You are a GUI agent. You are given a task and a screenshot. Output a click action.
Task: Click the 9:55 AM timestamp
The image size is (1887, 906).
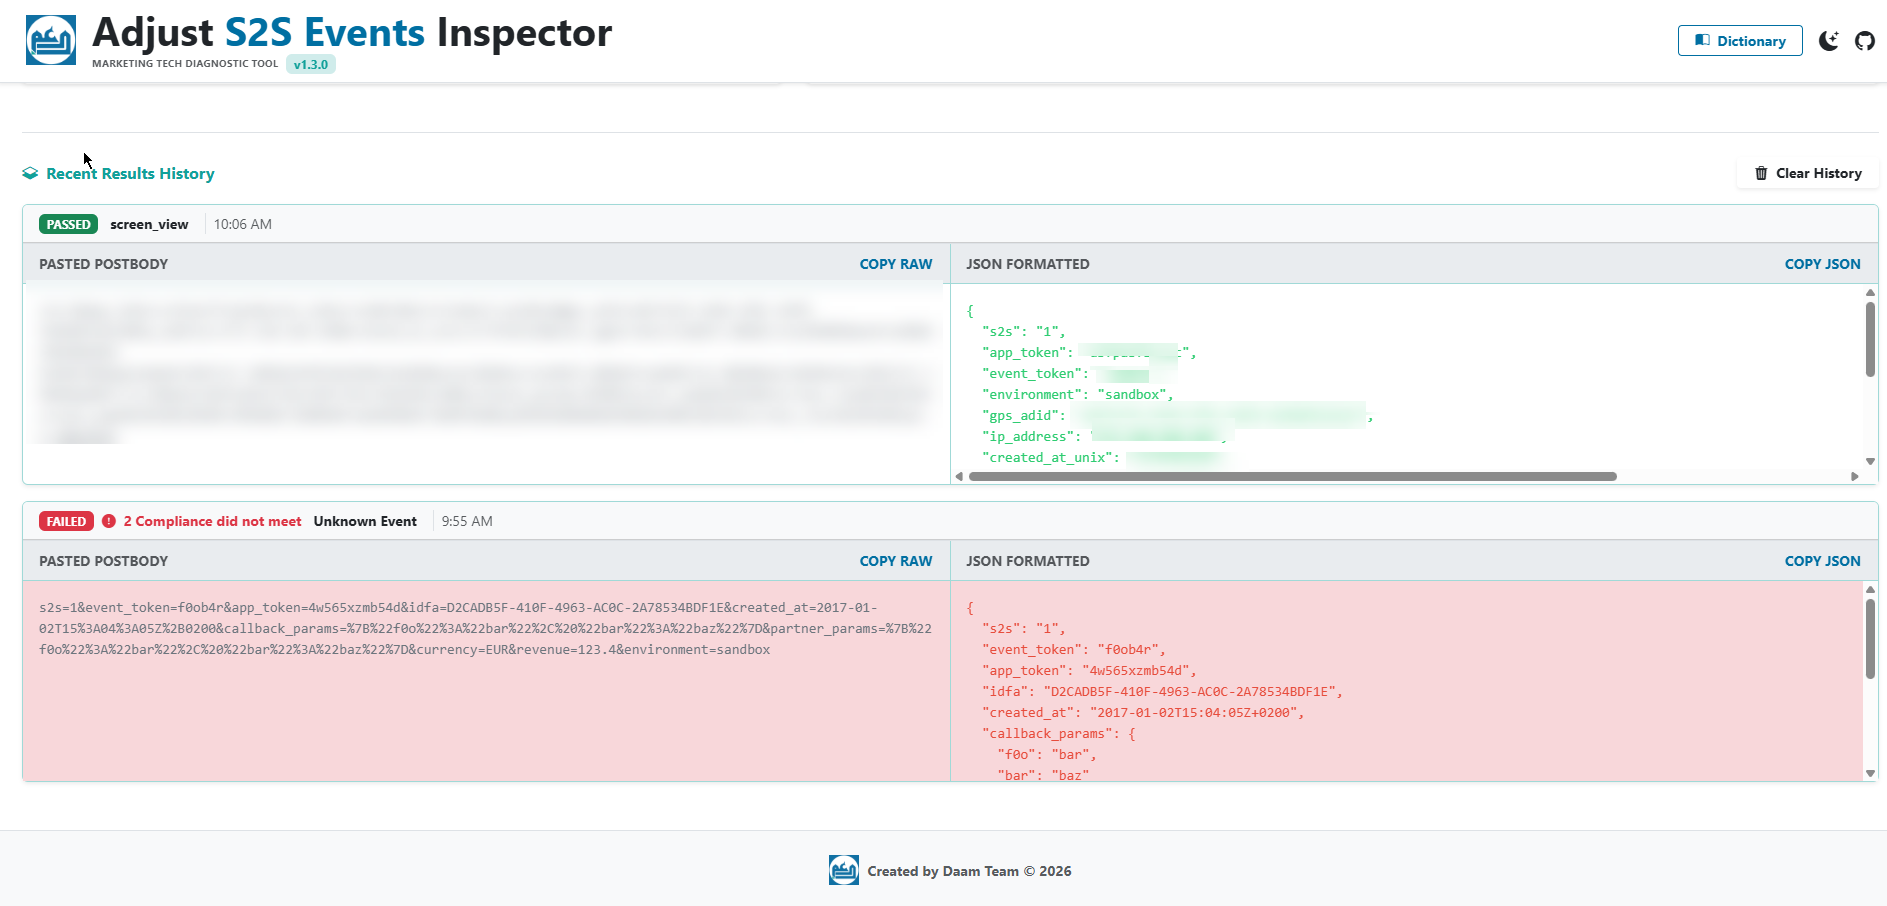(467, 521)
